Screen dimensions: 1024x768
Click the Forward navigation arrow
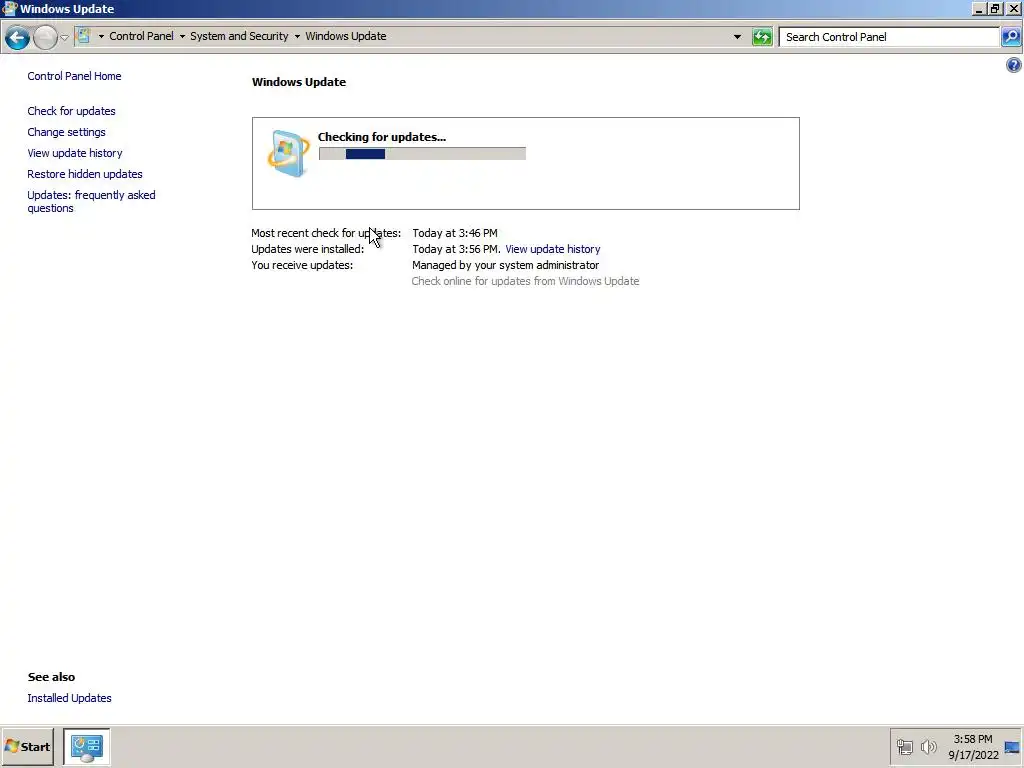point(45,37)
